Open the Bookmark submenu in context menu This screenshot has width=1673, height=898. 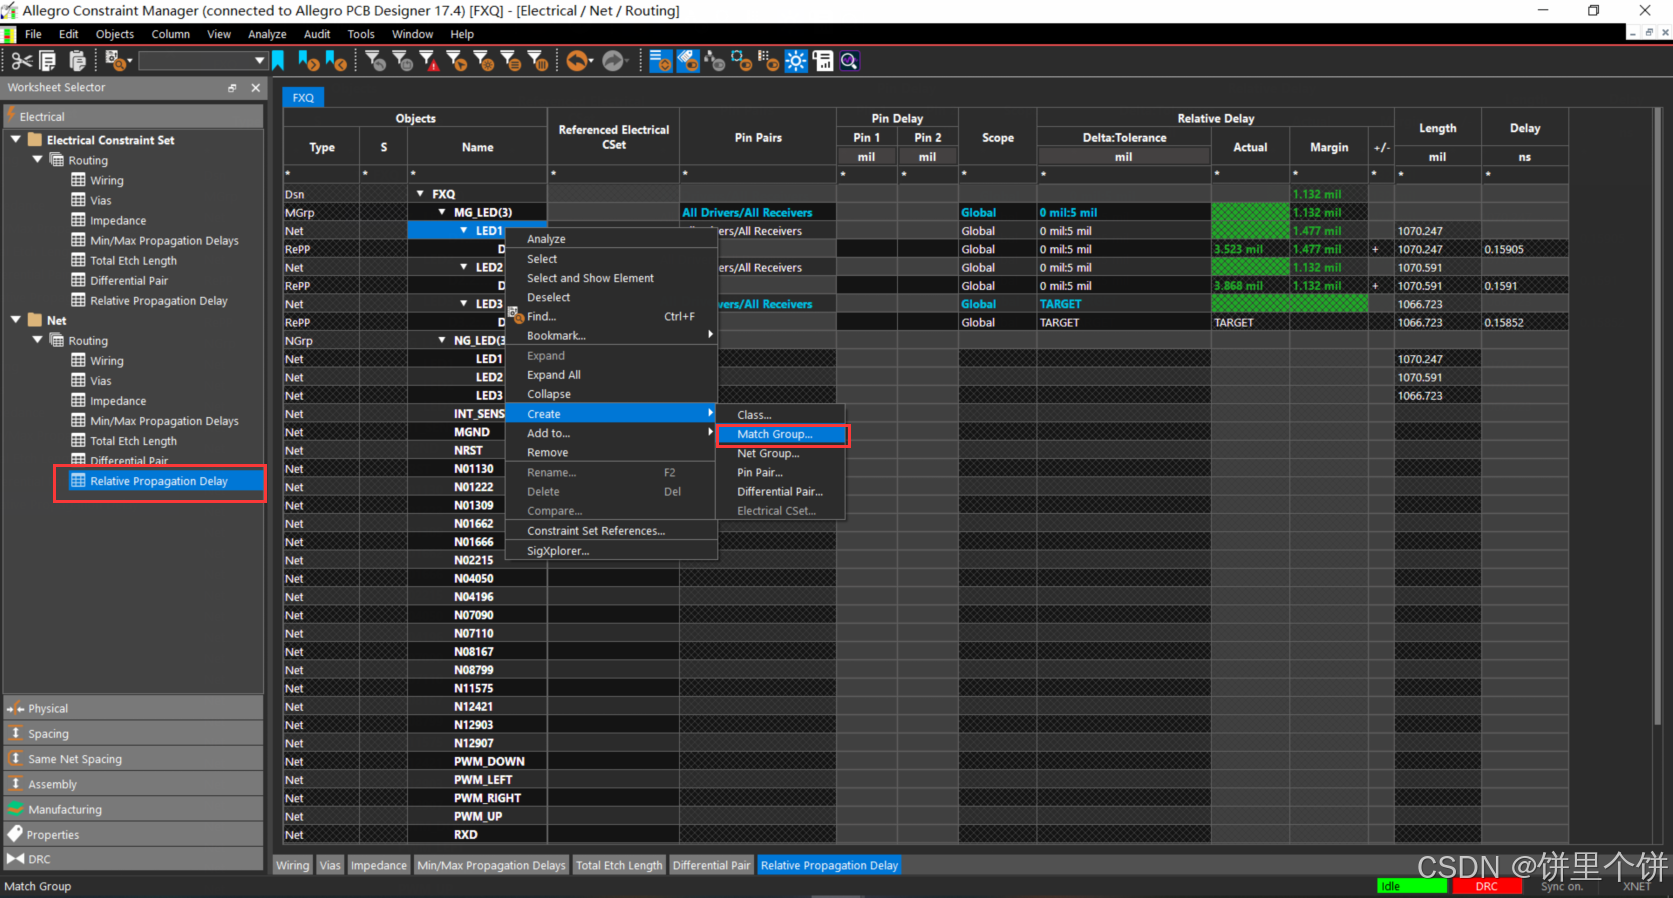coord(612,335)
